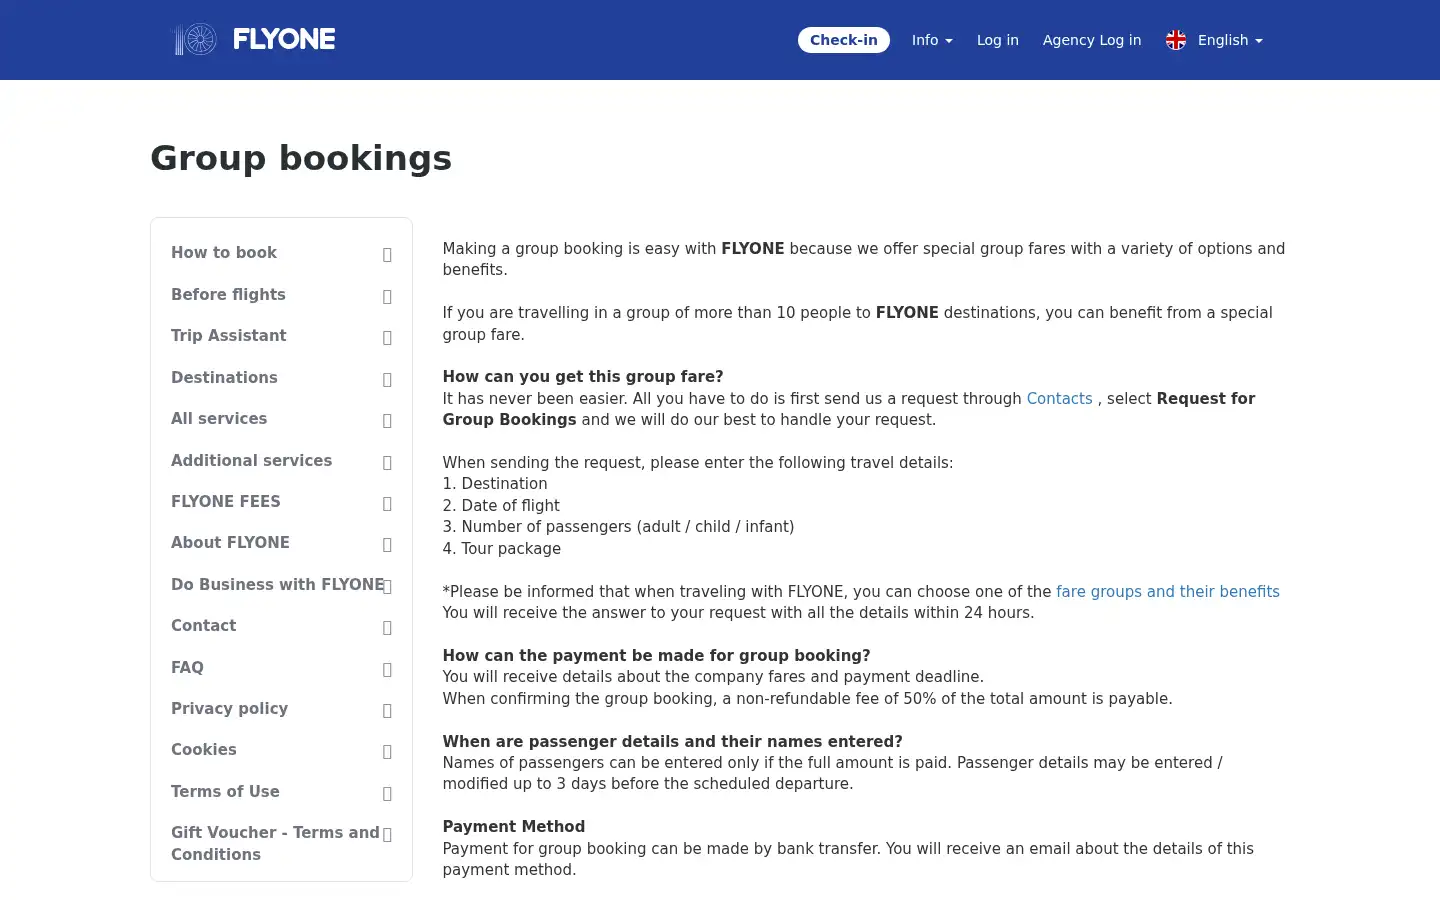
Task: Open Do Business with FLYONE sidebar item
Action: click(x=281, y=585)
